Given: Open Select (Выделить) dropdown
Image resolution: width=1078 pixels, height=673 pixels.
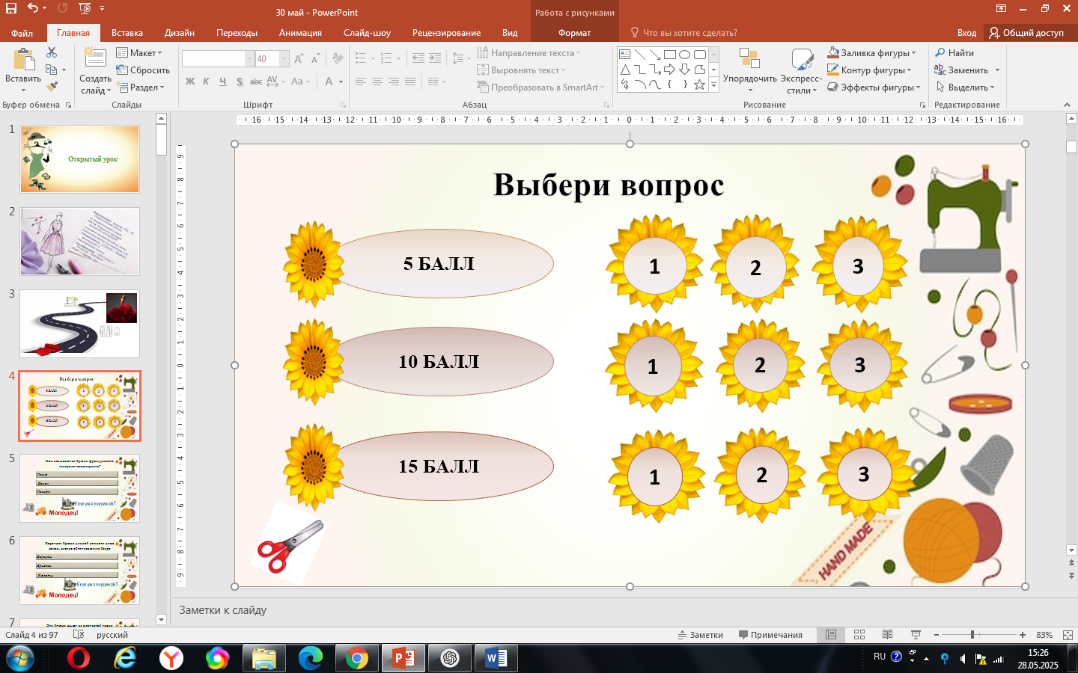Looking at the screenshot, I should click(x=965, y=87).
